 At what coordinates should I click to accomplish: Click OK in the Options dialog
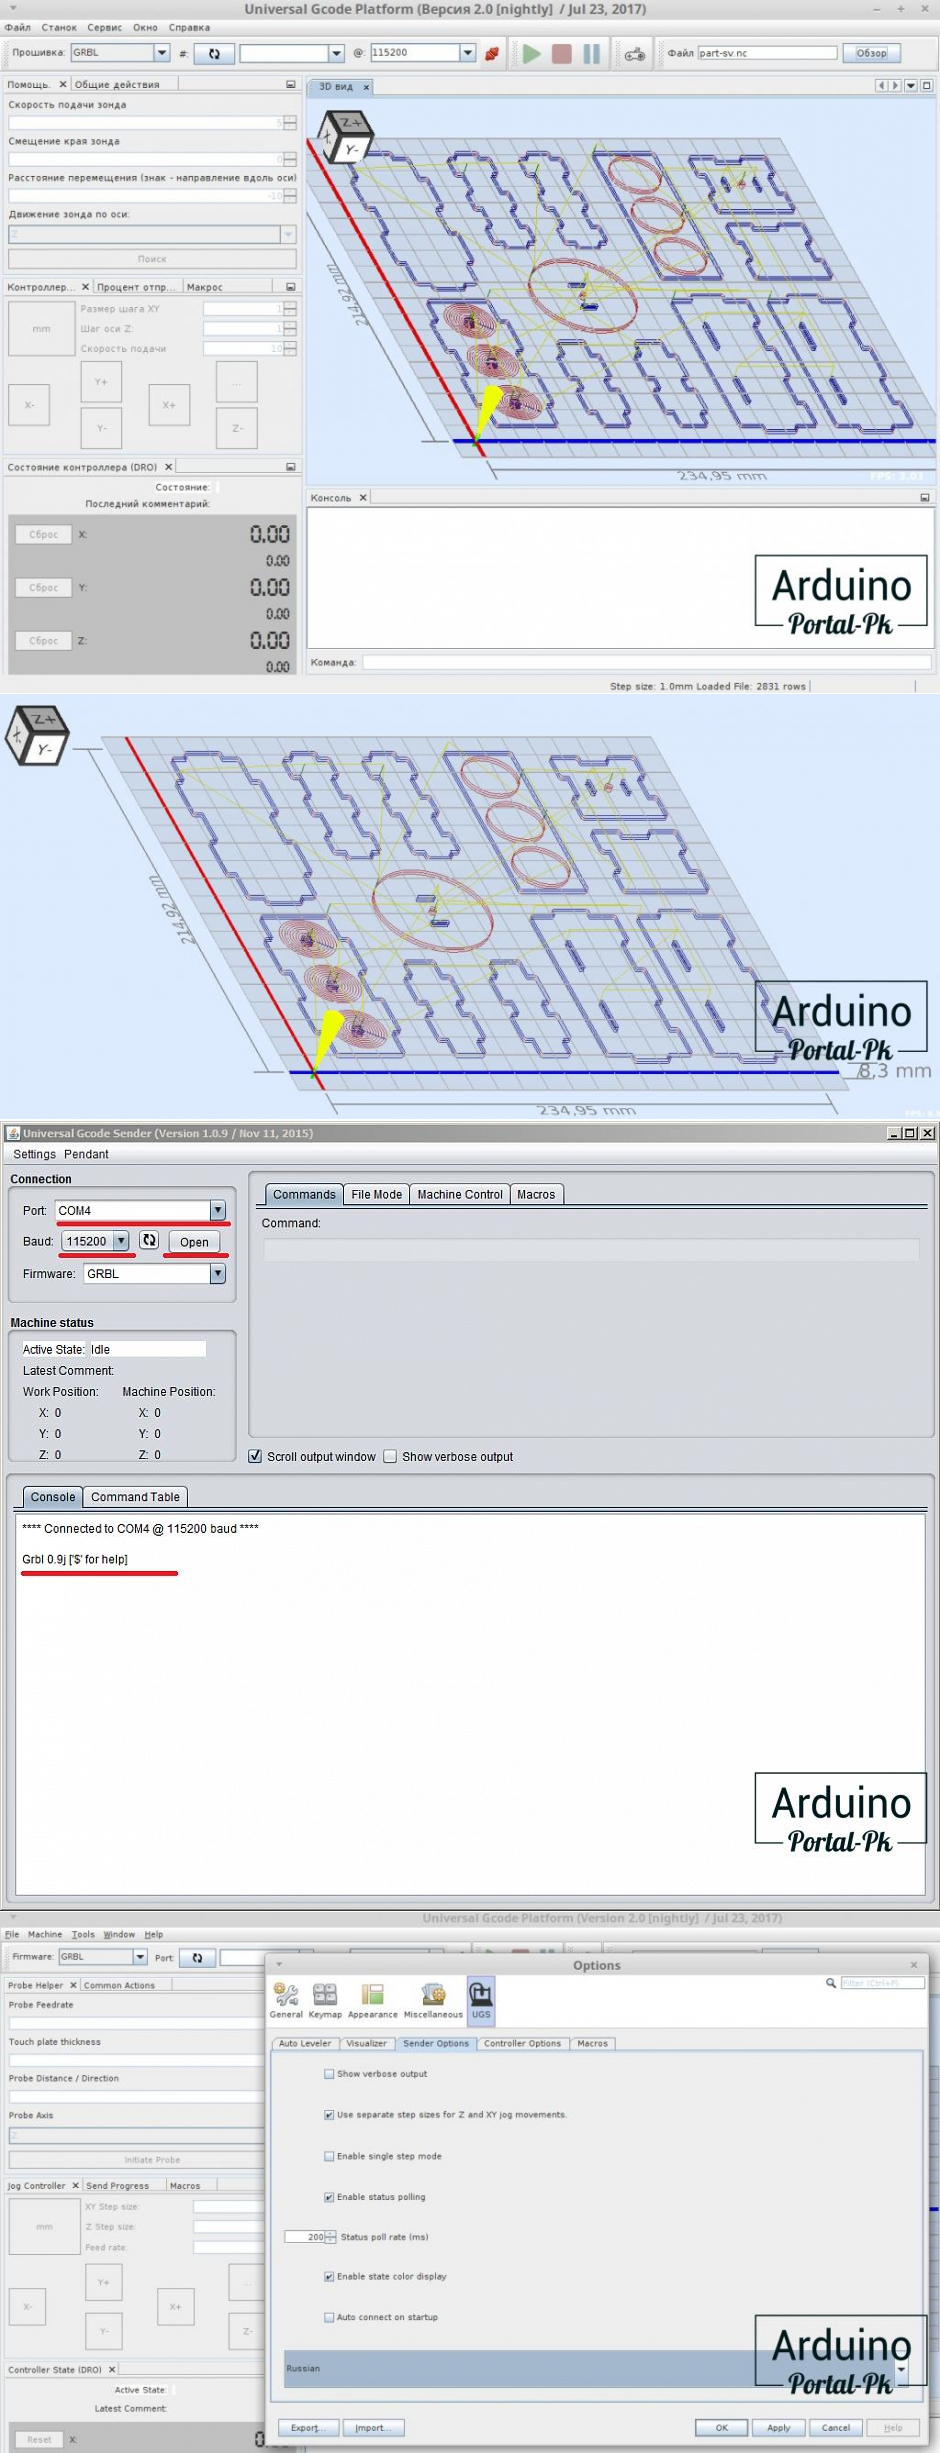pyautogui.click(x=722, y=2427)
